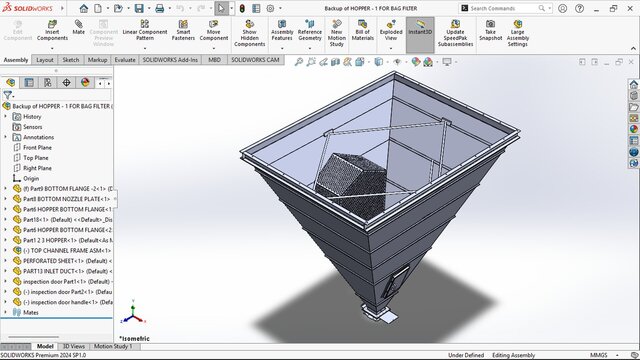Expand PERFORATED SHEET component
This screenshot has width=640, height=360.
coord(5,260)
